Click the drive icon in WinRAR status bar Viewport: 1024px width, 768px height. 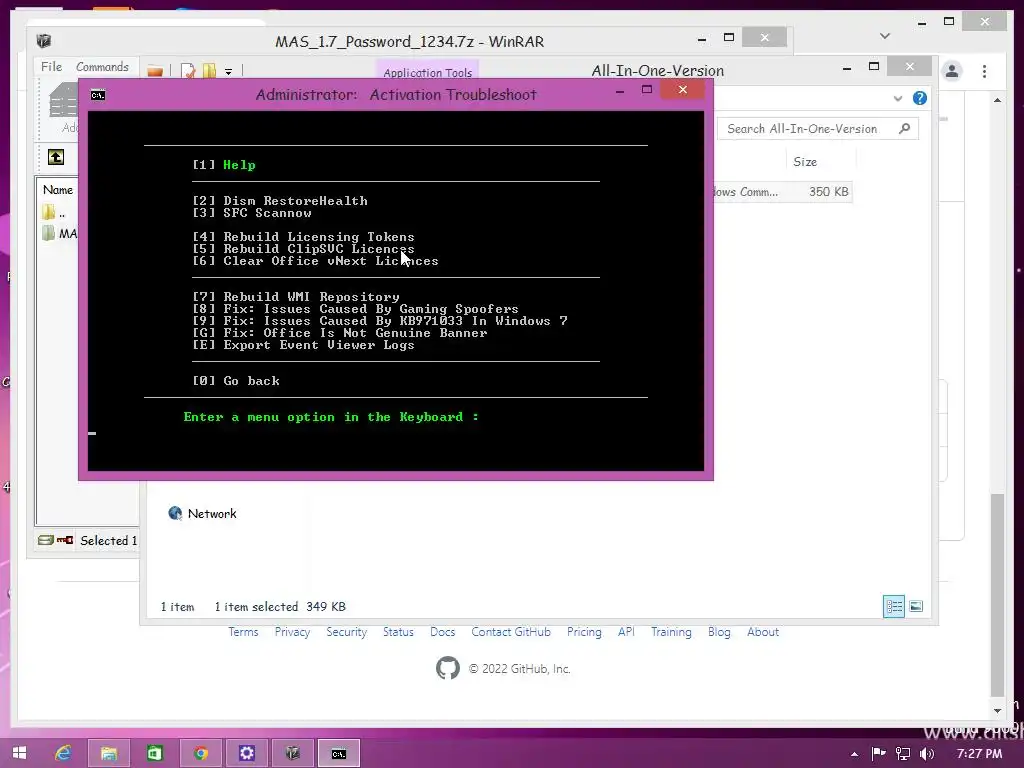pyautogui.click(x=46, y=540)
